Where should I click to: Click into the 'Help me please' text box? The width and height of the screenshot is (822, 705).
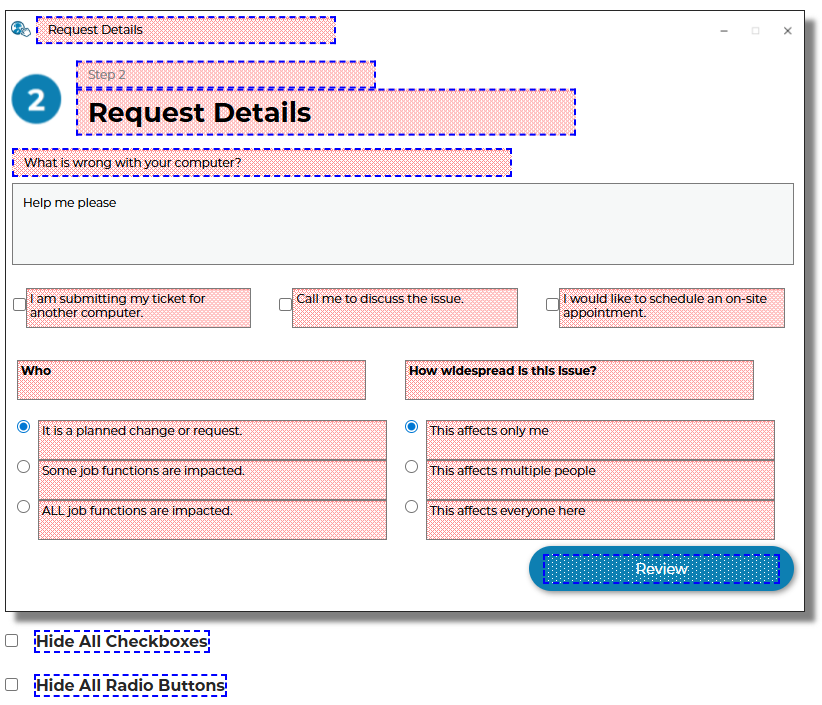(402, 224)
